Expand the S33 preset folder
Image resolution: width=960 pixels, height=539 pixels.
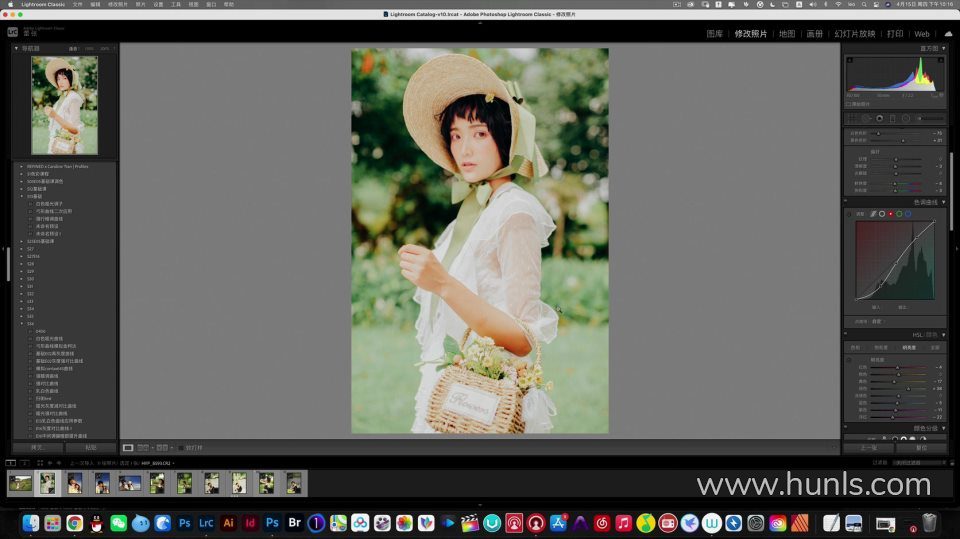[x=21, y=301]
